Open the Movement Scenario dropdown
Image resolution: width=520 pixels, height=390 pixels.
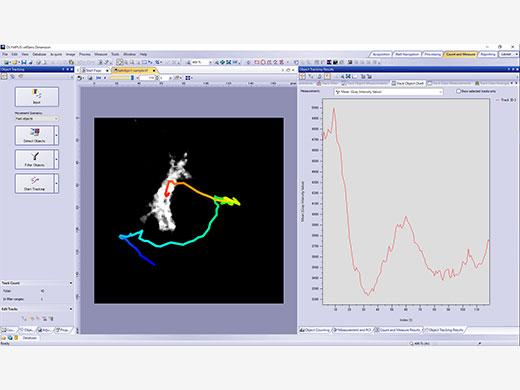pyautogui.click(x=37, y=119)
